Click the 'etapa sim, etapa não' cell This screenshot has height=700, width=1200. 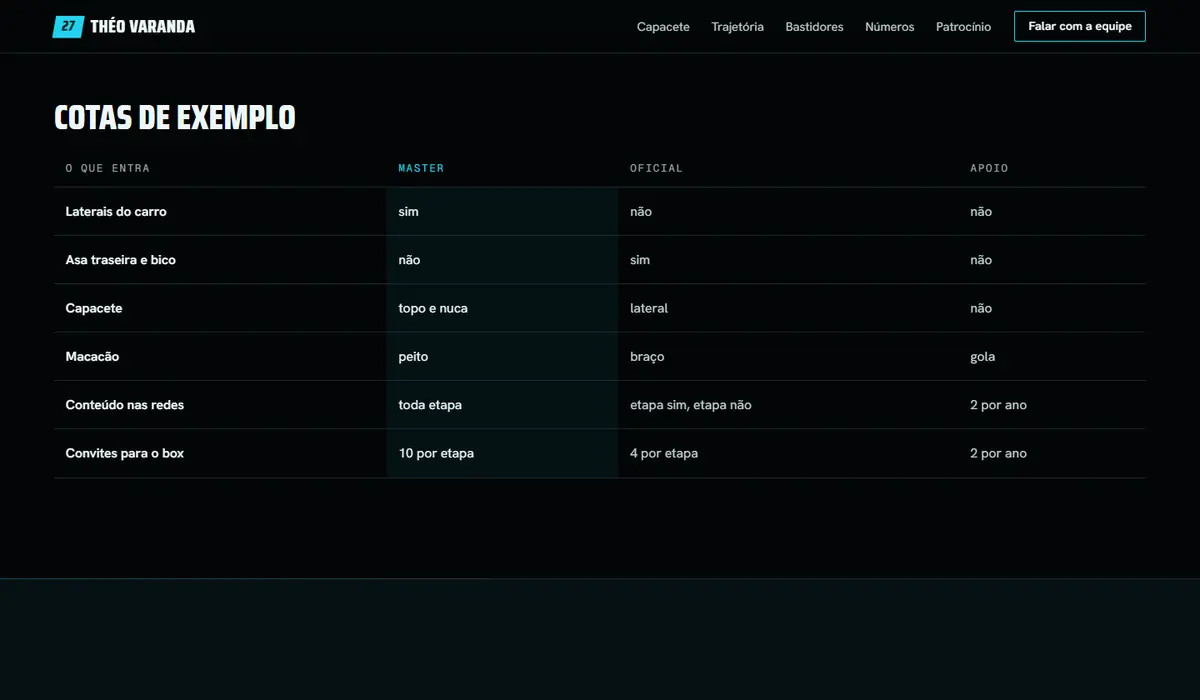point(788,405)
